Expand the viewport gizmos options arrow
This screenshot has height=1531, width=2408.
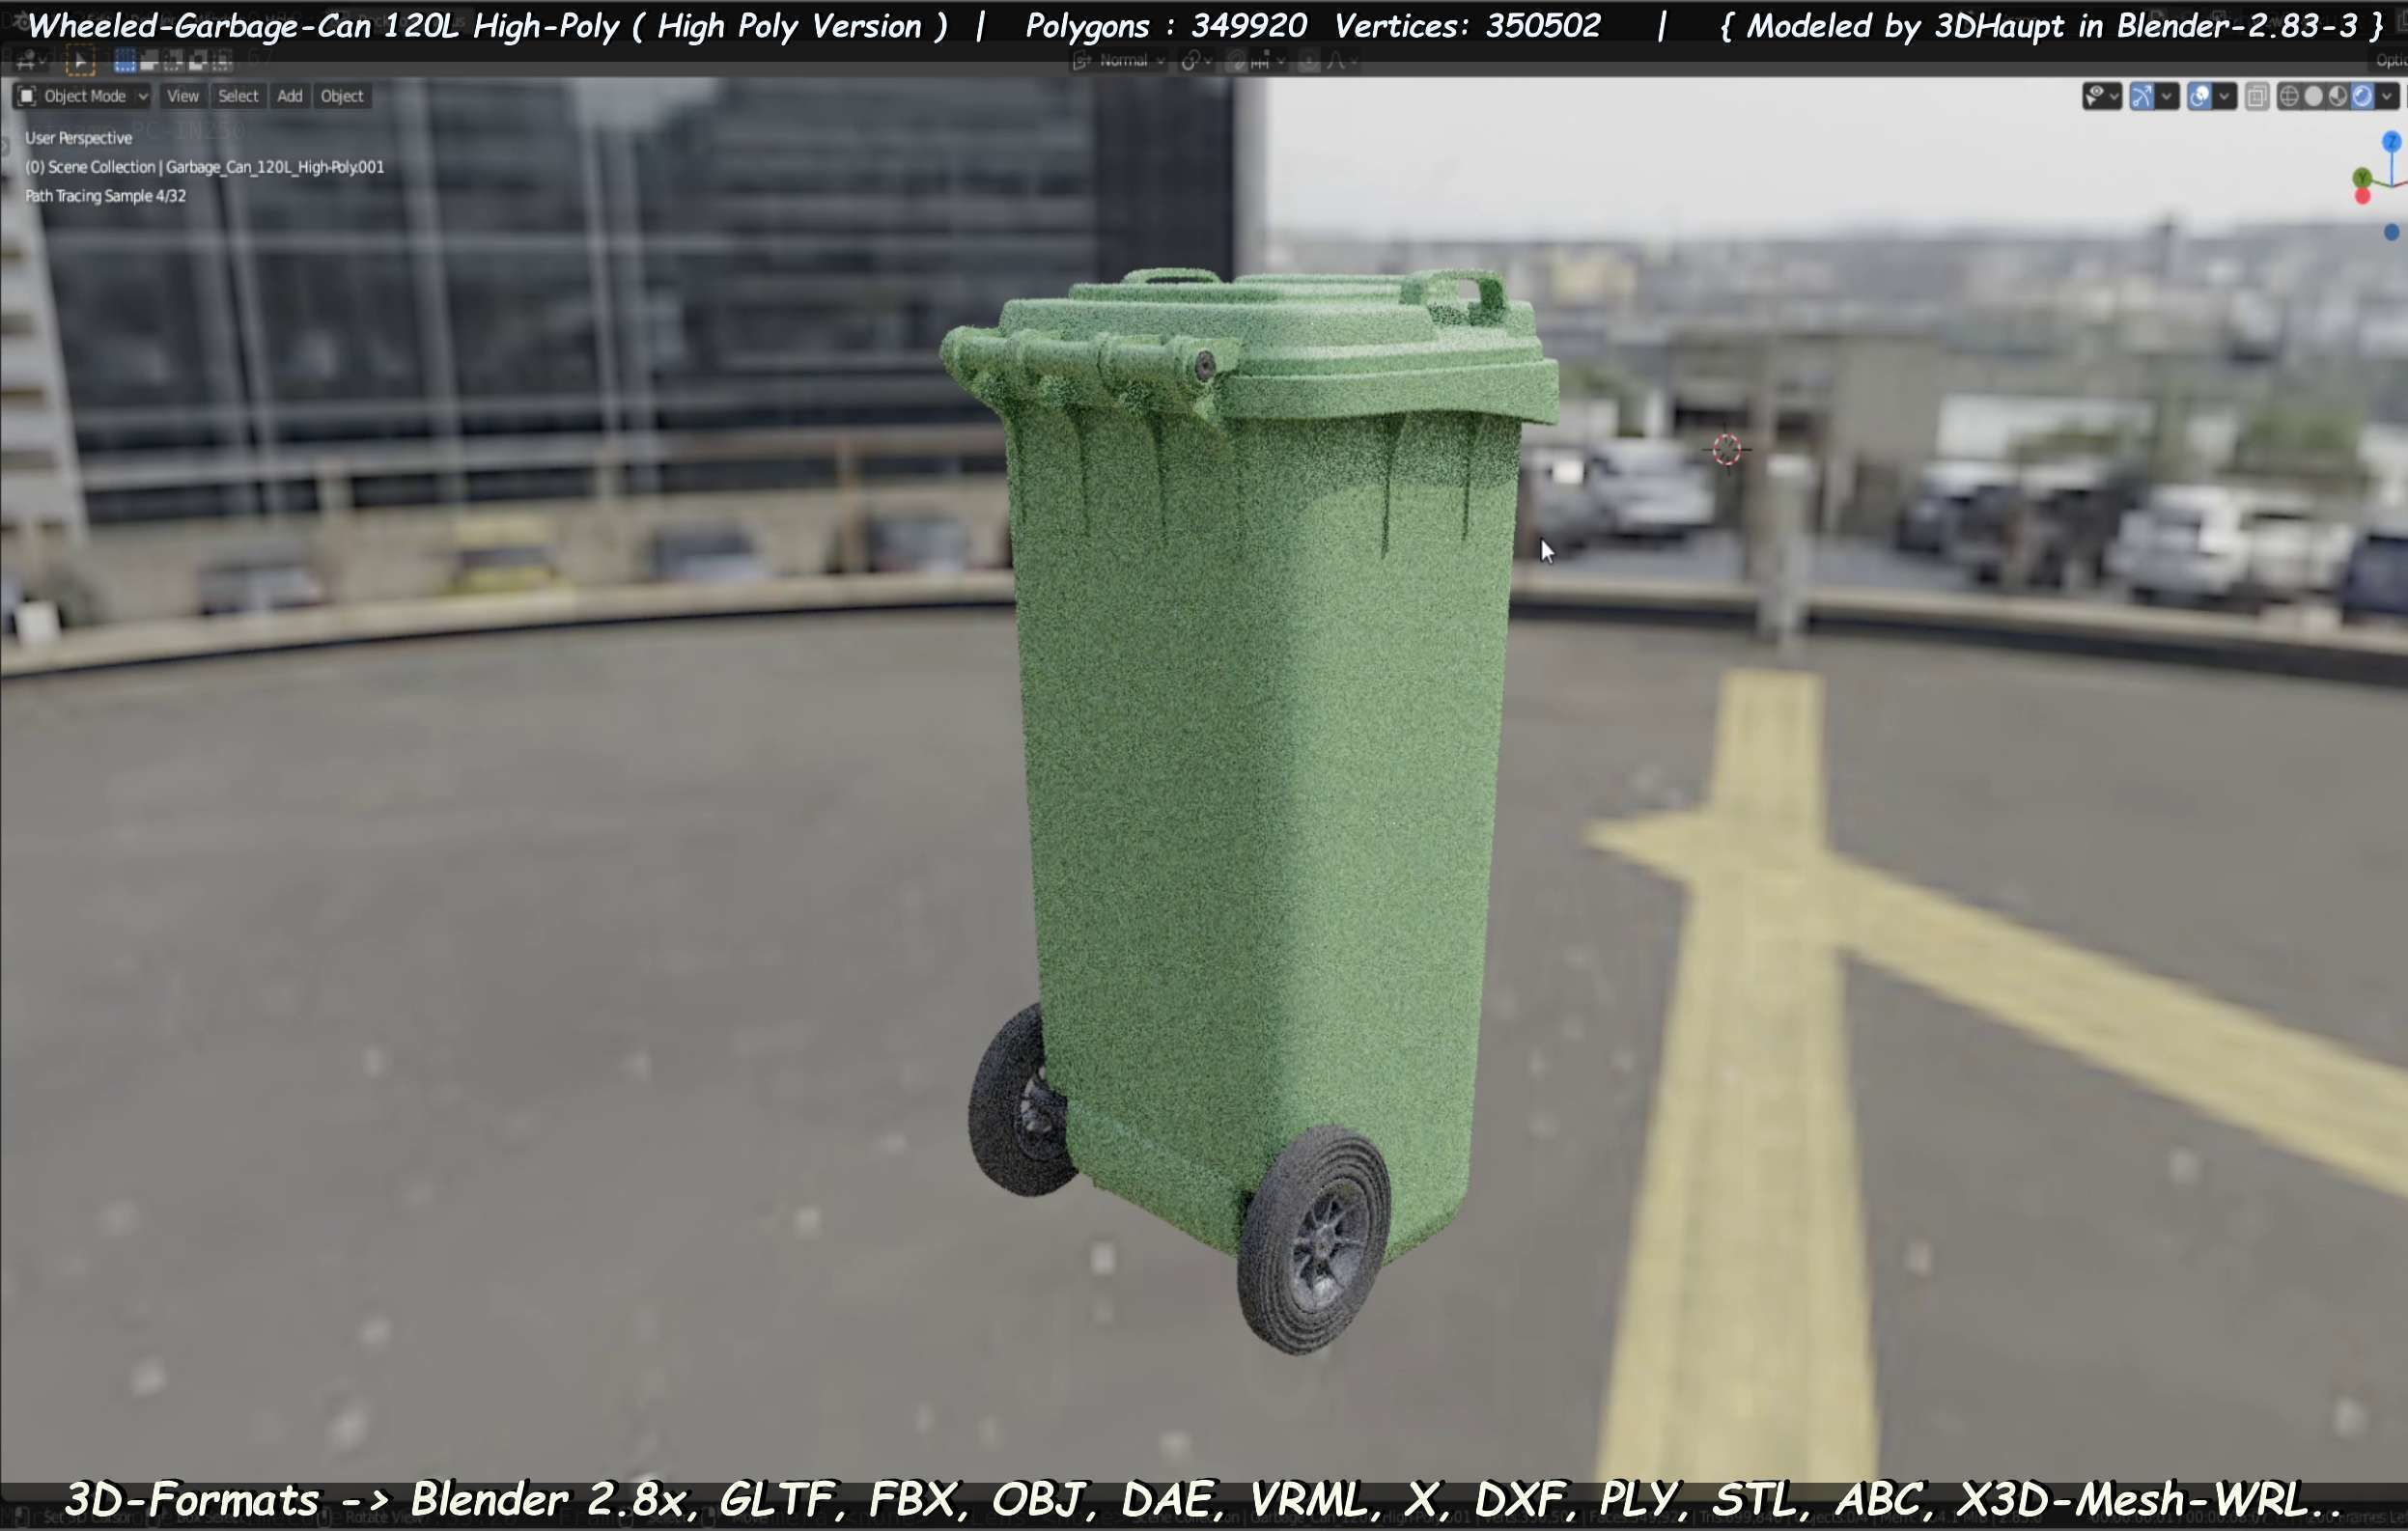click(x=2166, y=96)
